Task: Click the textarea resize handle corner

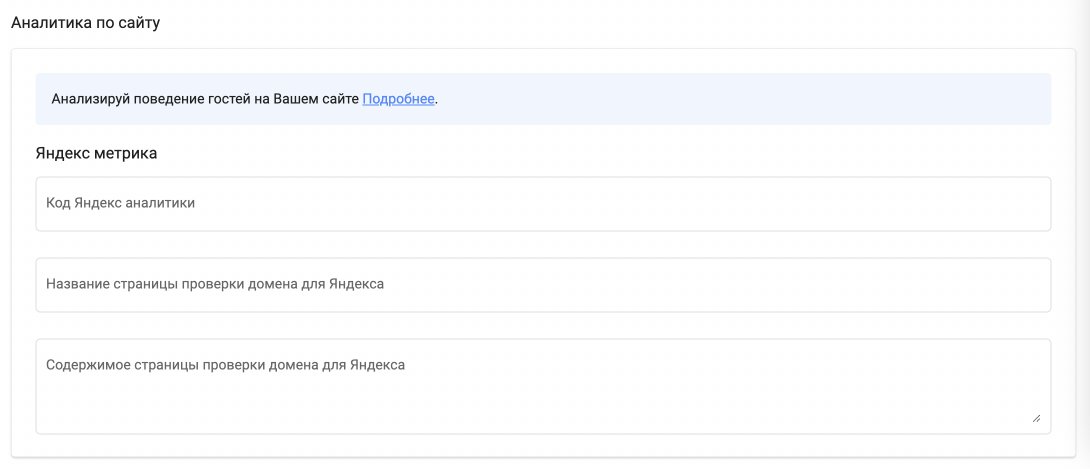Action: (1036, 419)
